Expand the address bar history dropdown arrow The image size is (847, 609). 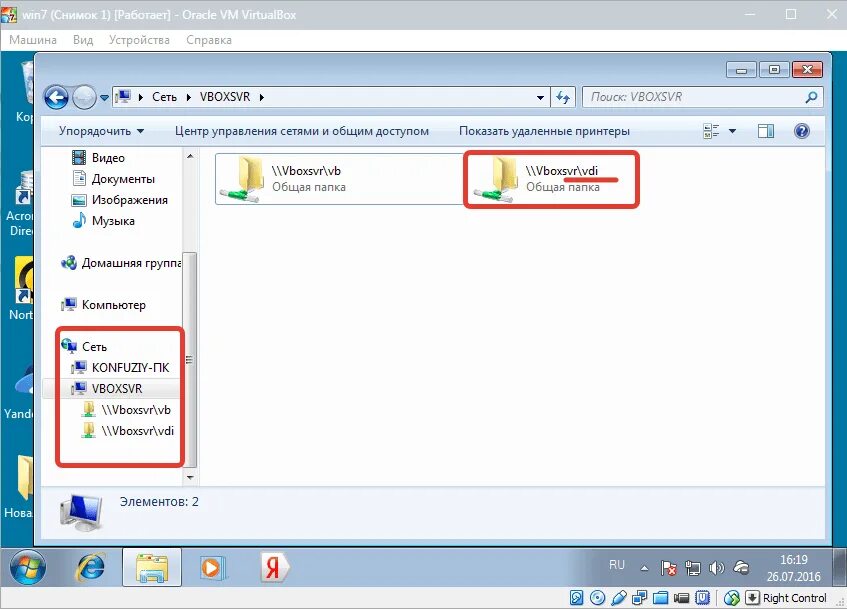point(540,98)
